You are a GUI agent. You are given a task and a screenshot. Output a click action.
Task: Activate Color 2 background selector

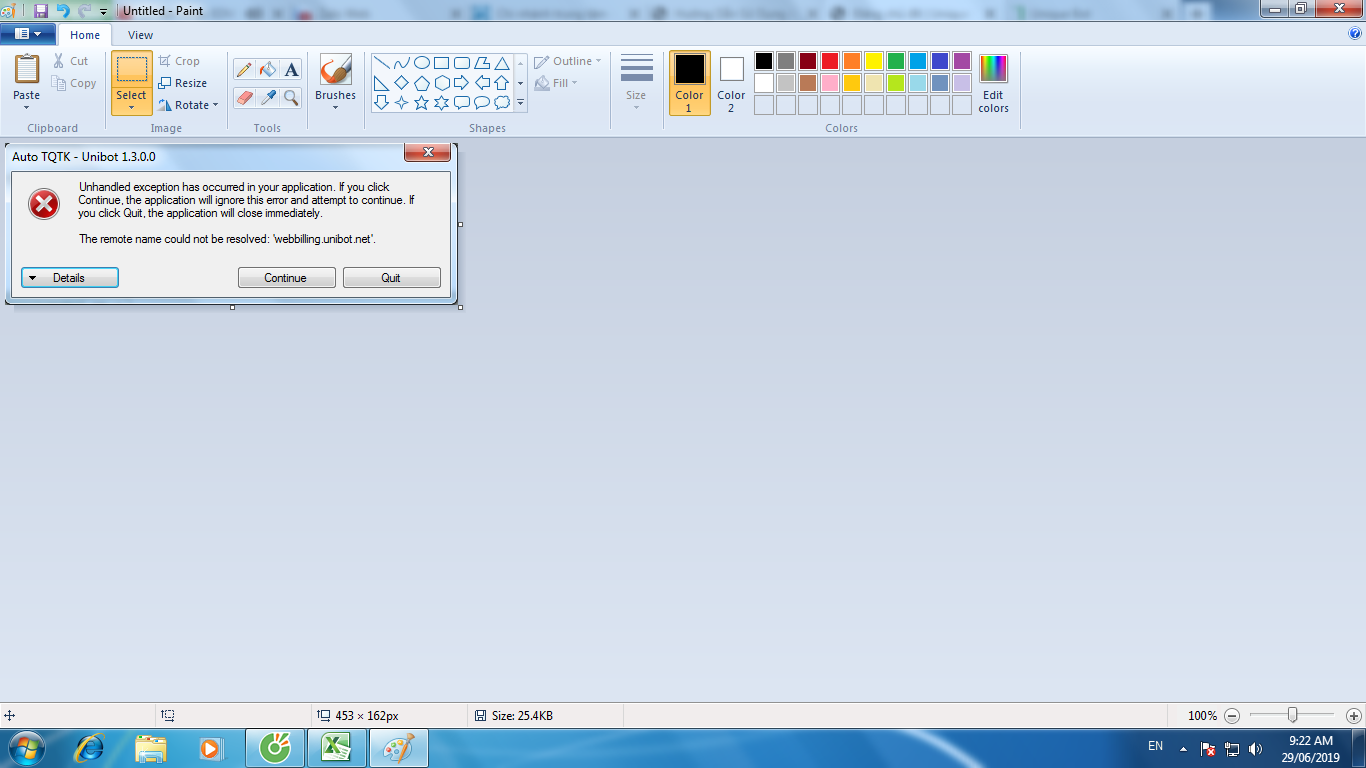[731, 83]
